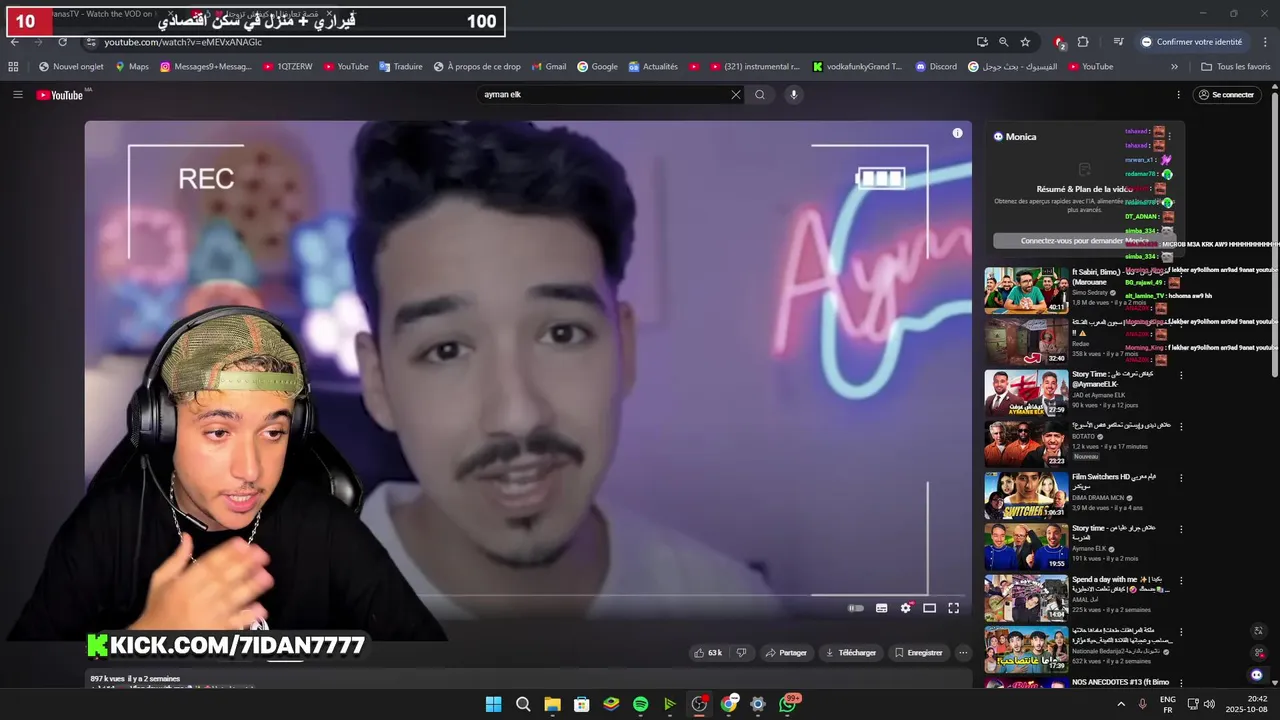Toggle subtitles in the video player

[x=881, y=608]
